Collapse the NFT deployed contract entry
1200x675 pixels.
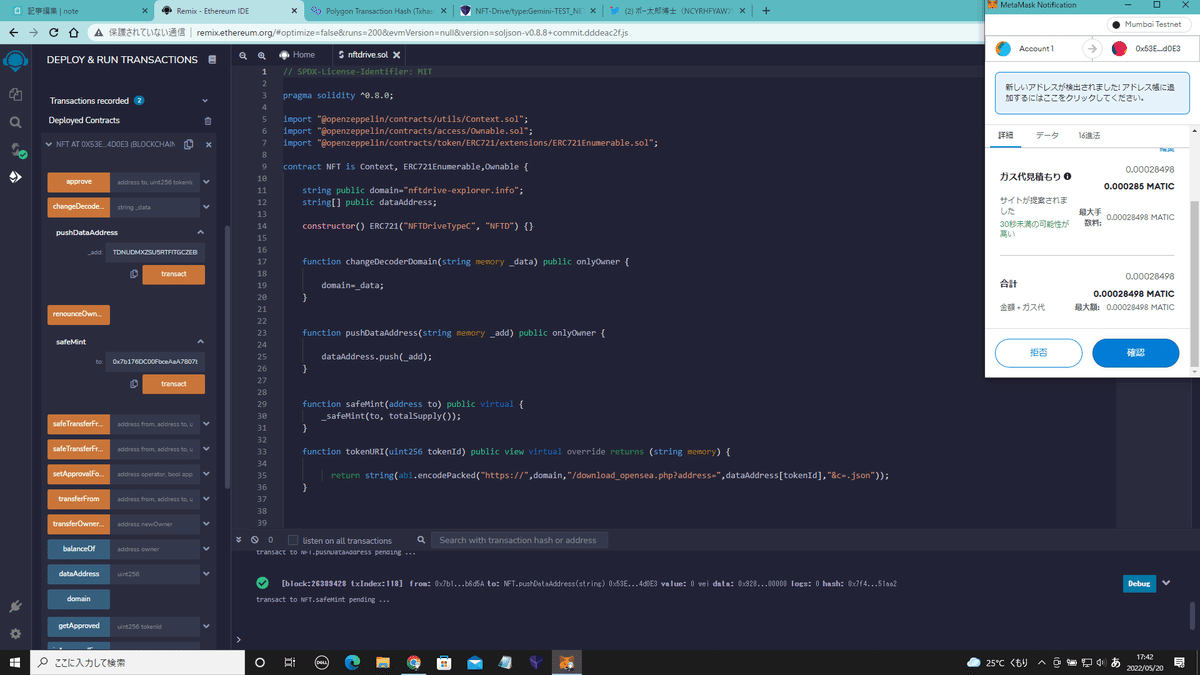point(49,144)
